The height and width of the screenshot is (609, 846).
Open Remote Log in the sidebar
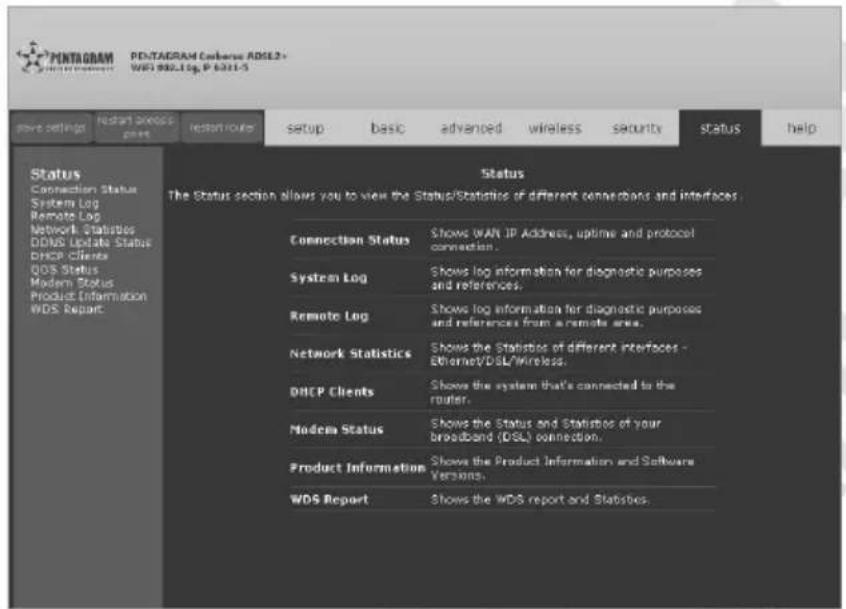pos(65,216)
